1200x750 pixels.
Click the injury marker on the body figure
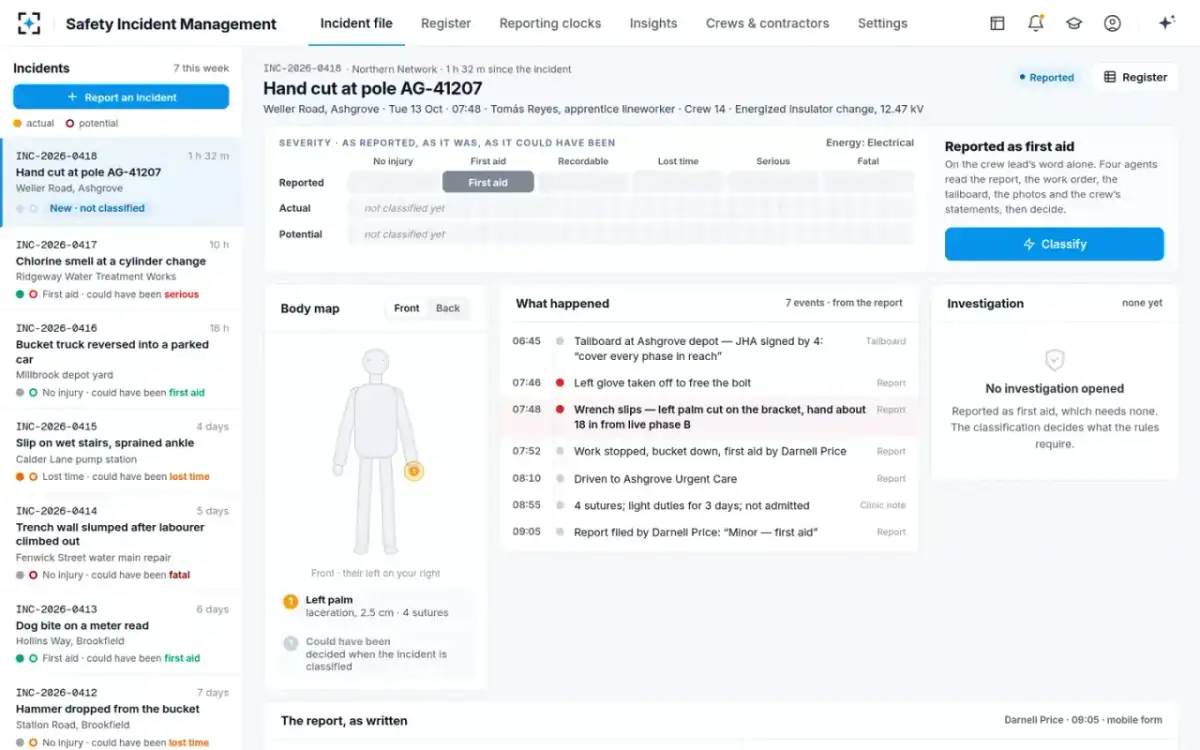pyautogui.click(x=414, y=471)
